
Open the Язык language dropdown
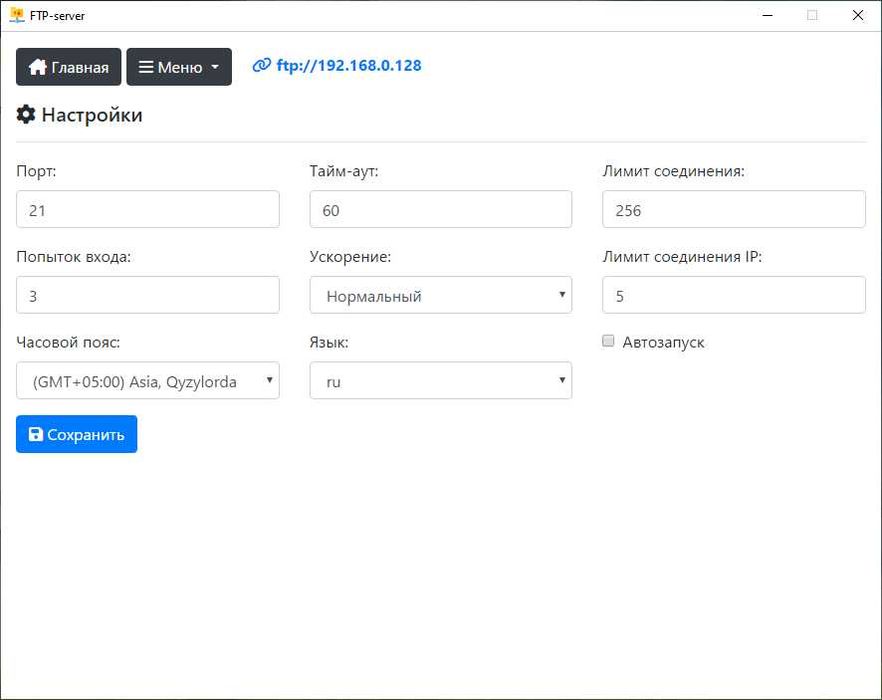441,381
